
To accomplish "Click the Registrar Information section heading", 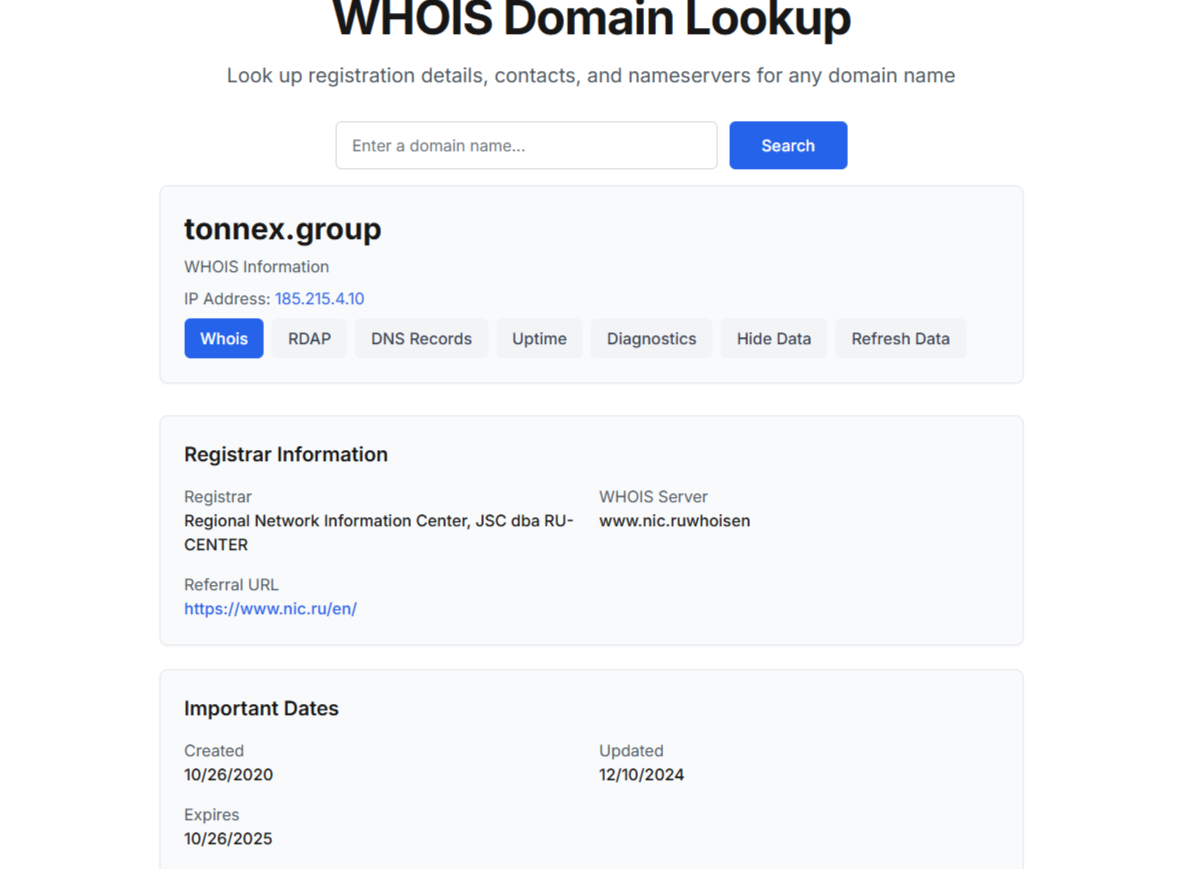I will (x=286, y=454).
